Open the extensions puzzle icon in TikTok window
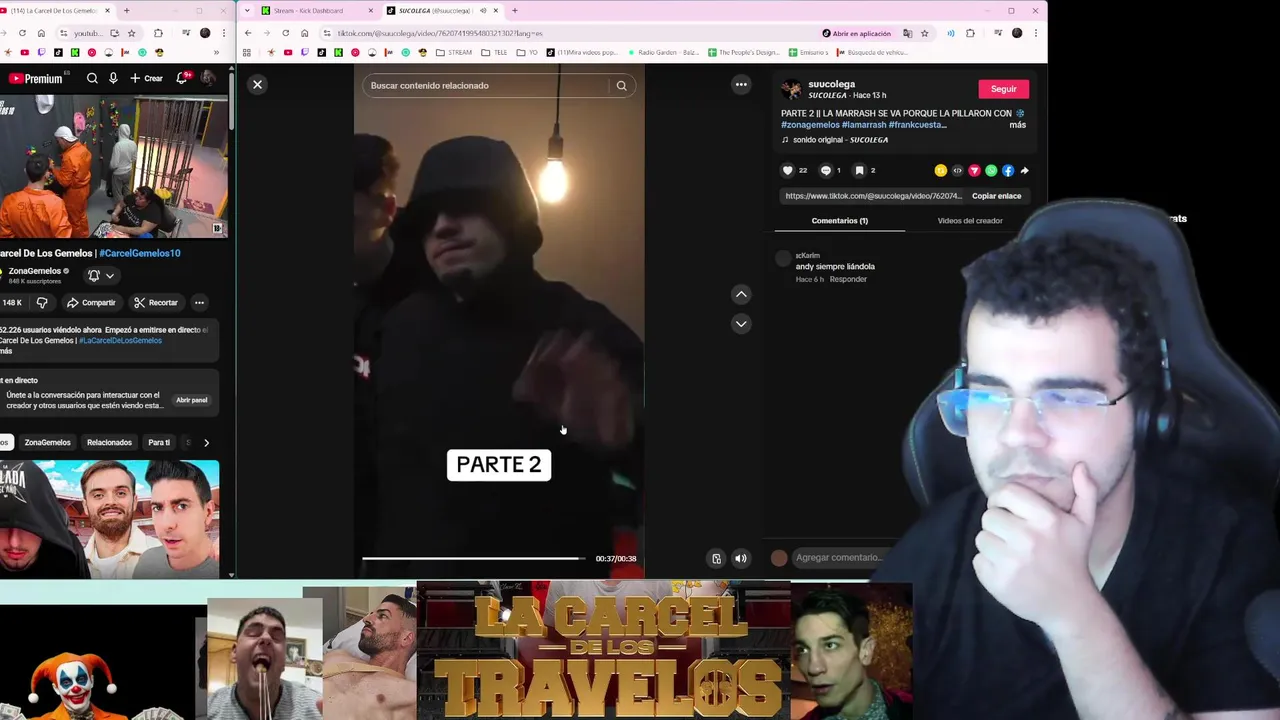 pos(970,33)
